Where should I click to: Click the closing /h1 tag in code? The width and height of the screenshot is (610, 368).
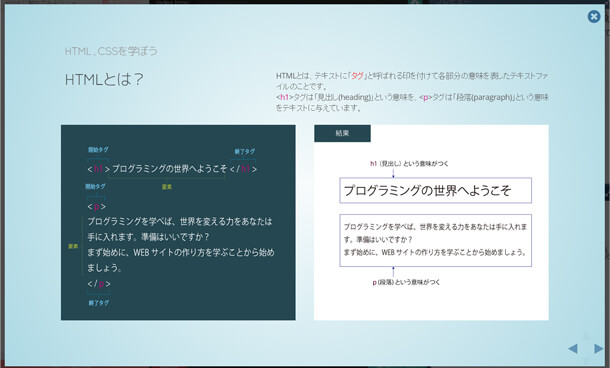(243, 169)
